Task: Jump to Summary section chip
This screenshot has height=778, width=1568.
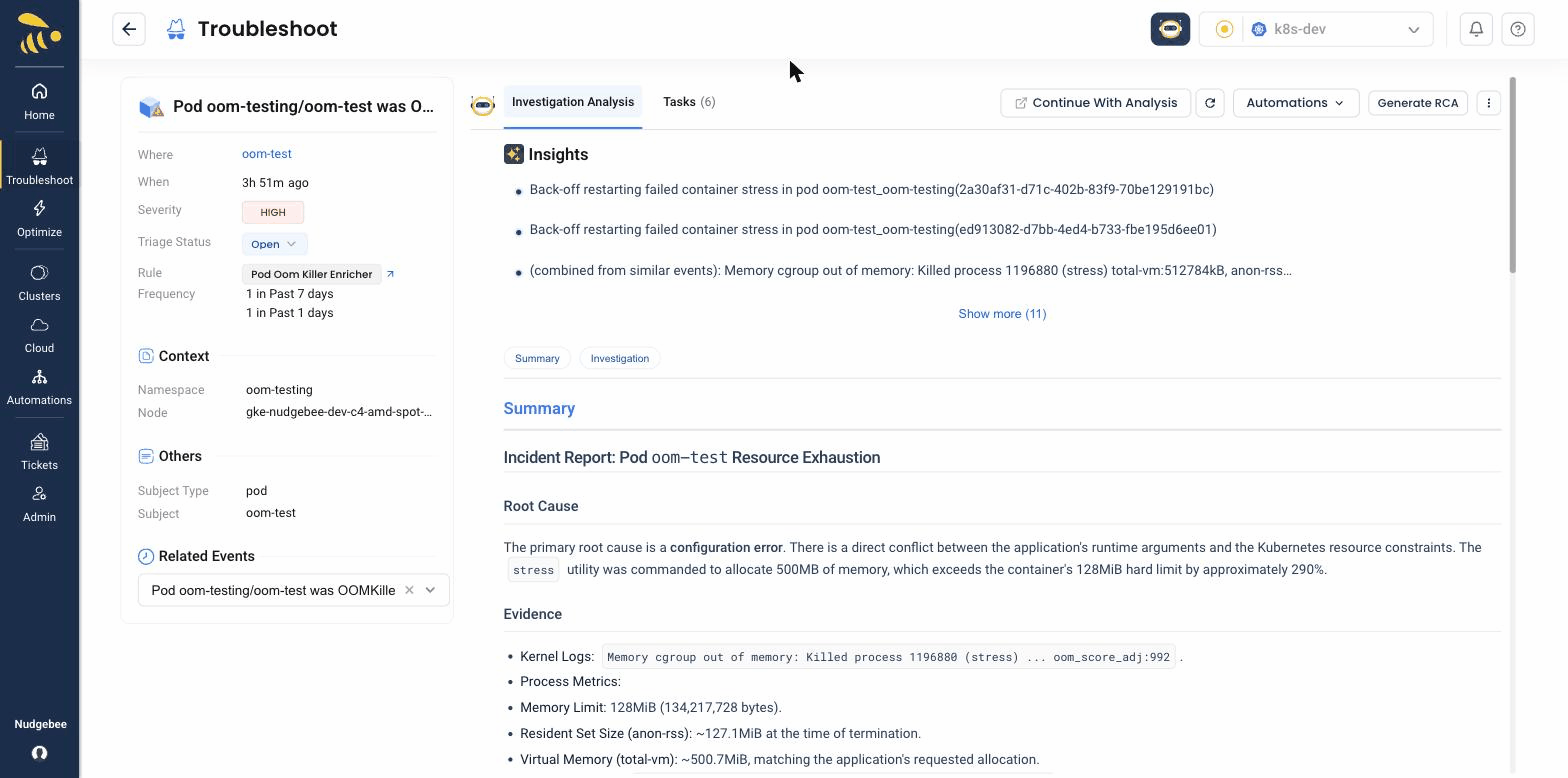Action: tap(537, 358)
